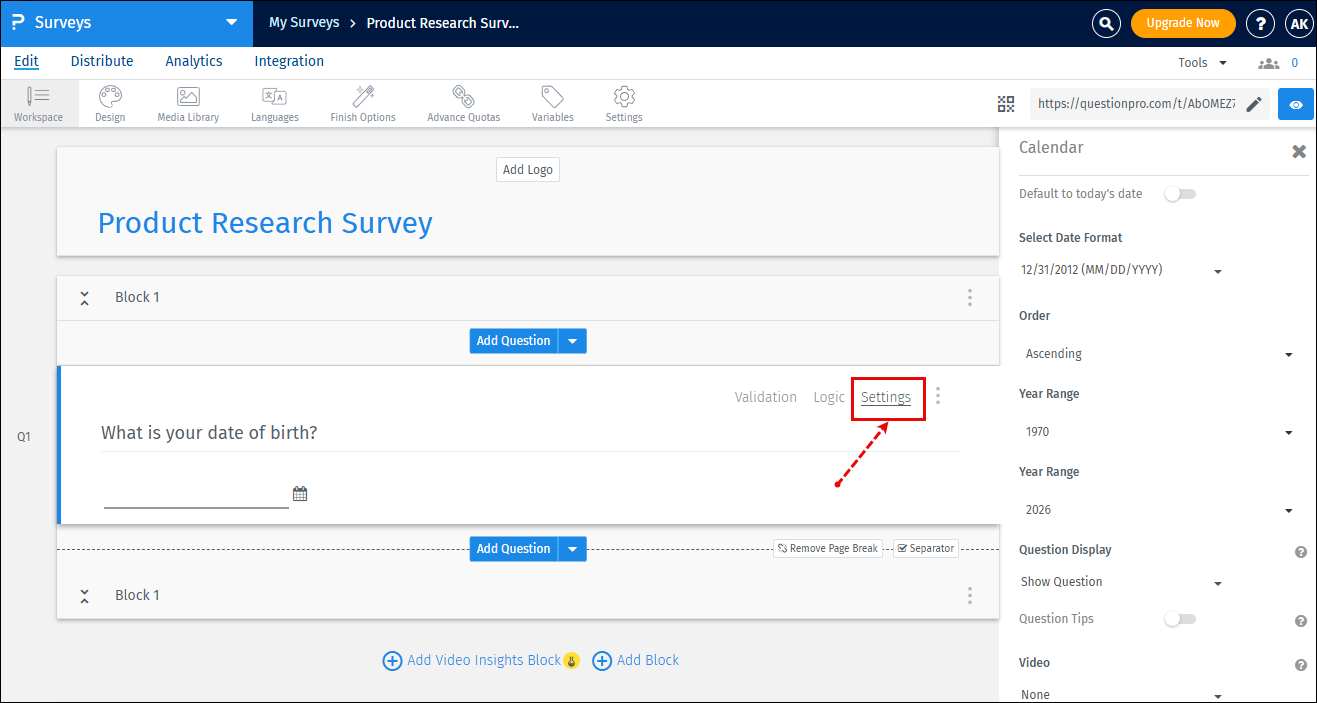Select Finish Options from the toolbar

362,103
